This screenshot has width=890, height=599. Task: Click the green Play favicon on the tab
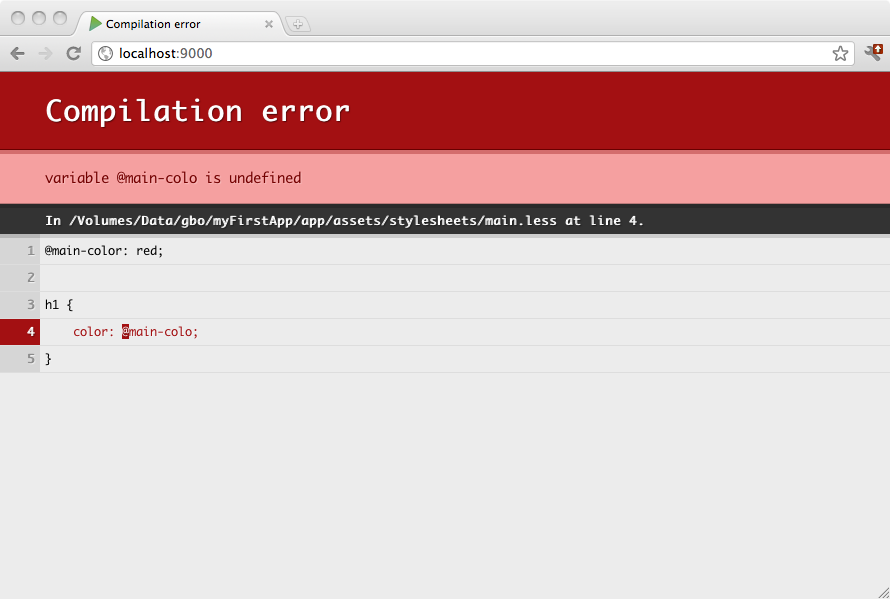pos(96,24)
